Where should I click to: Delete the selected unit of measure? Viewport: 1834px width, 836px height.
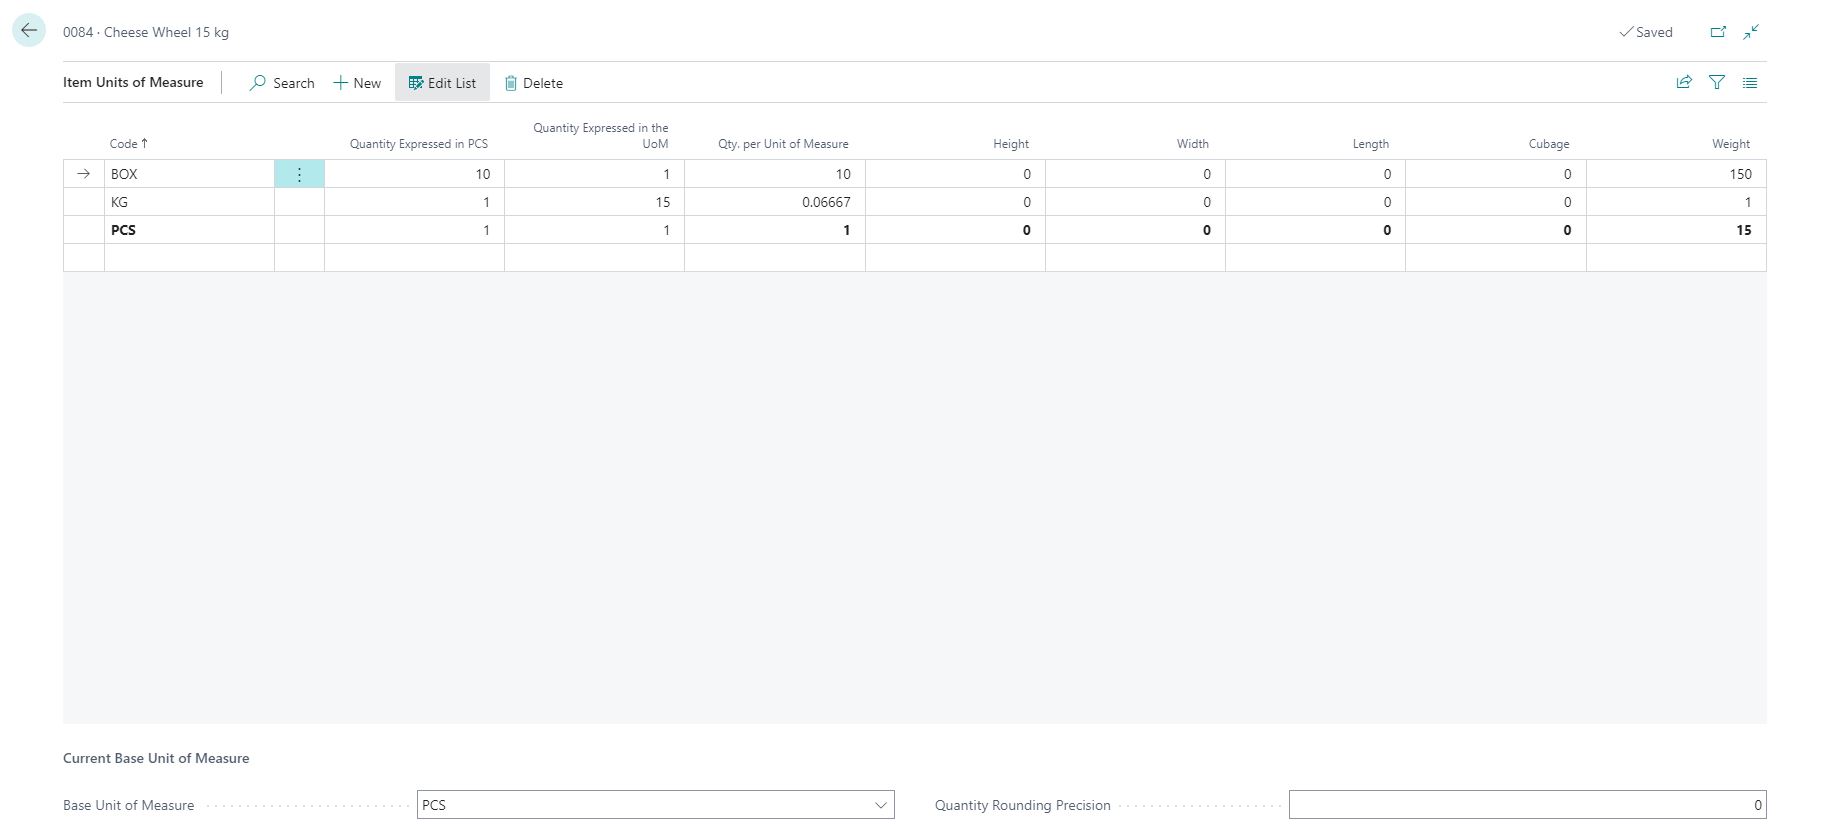click(x=533, y=83)
